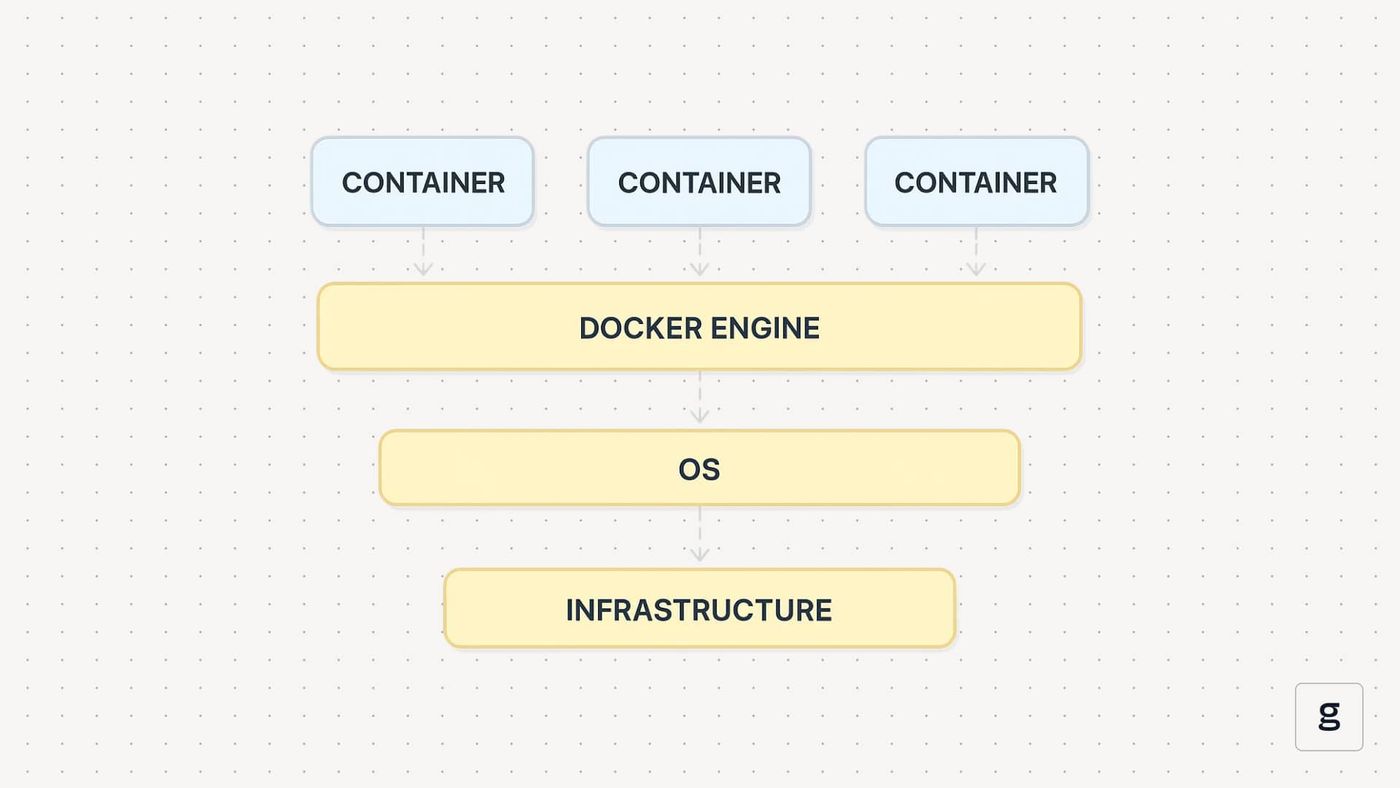This screenshot has width=1400, height=788.
Task: Click dashed arrow under left container
Action: coord(423,251)
